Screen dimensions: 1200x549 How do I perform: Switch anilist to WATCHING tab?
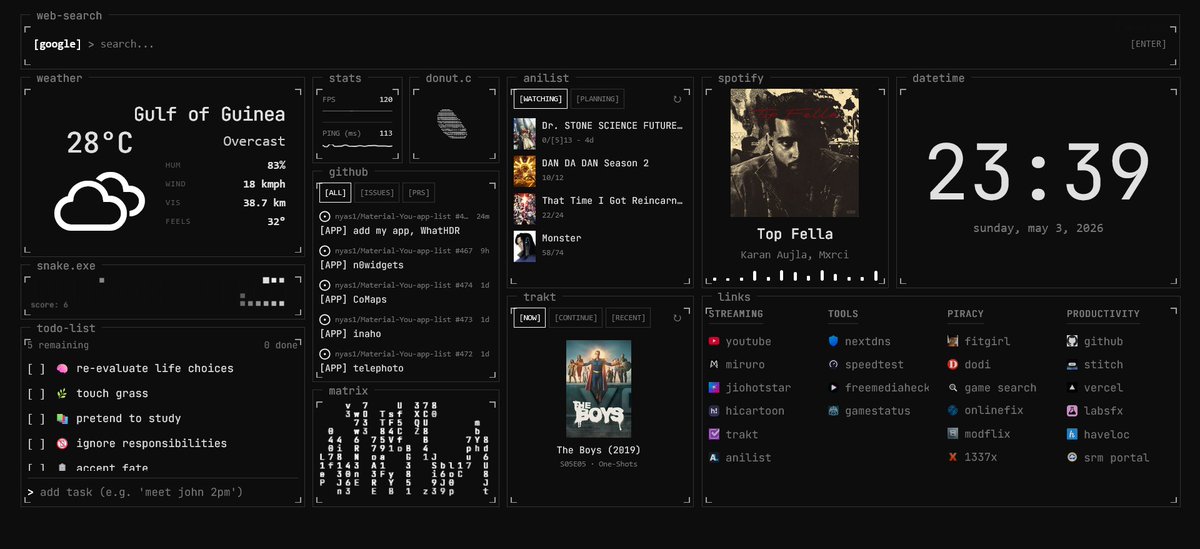(541, 98)
